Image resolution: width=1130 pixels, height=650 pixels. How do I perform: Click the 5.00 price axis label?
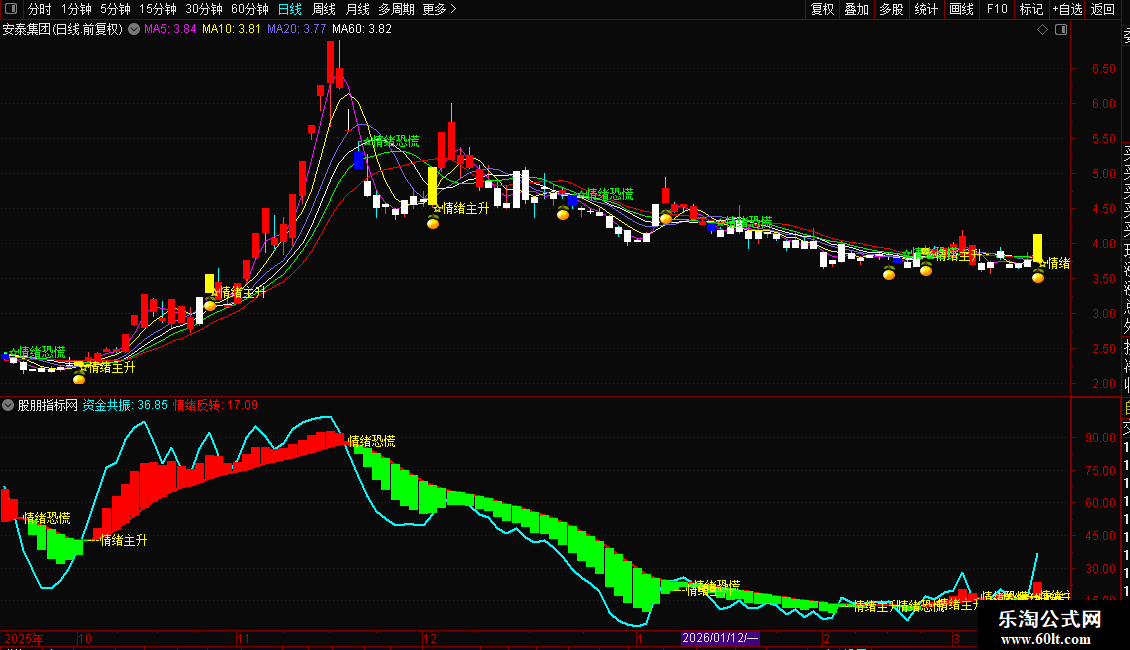click(1104, 174)
